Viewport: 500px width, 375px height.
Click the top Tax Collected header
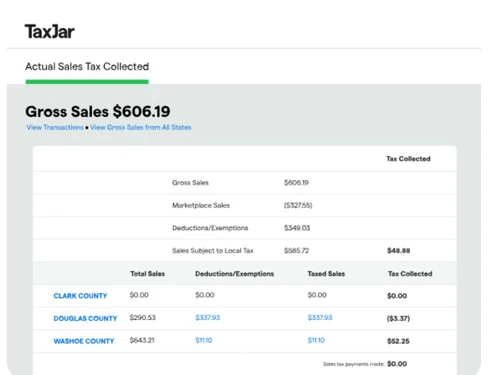(x=408, y=159)
